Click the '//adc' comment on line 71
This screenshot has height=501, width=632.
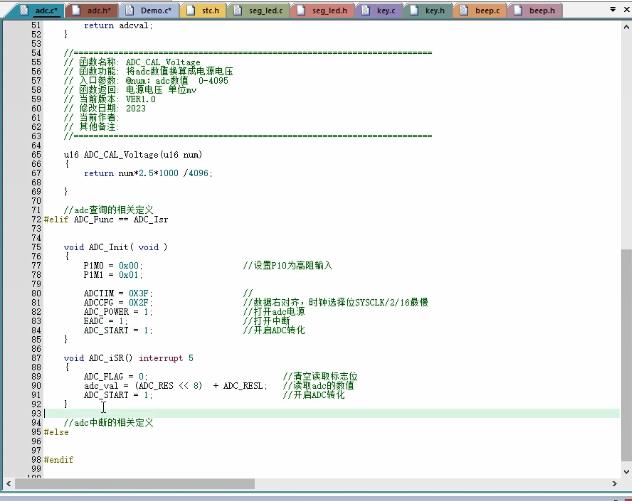tap(108, 210)
